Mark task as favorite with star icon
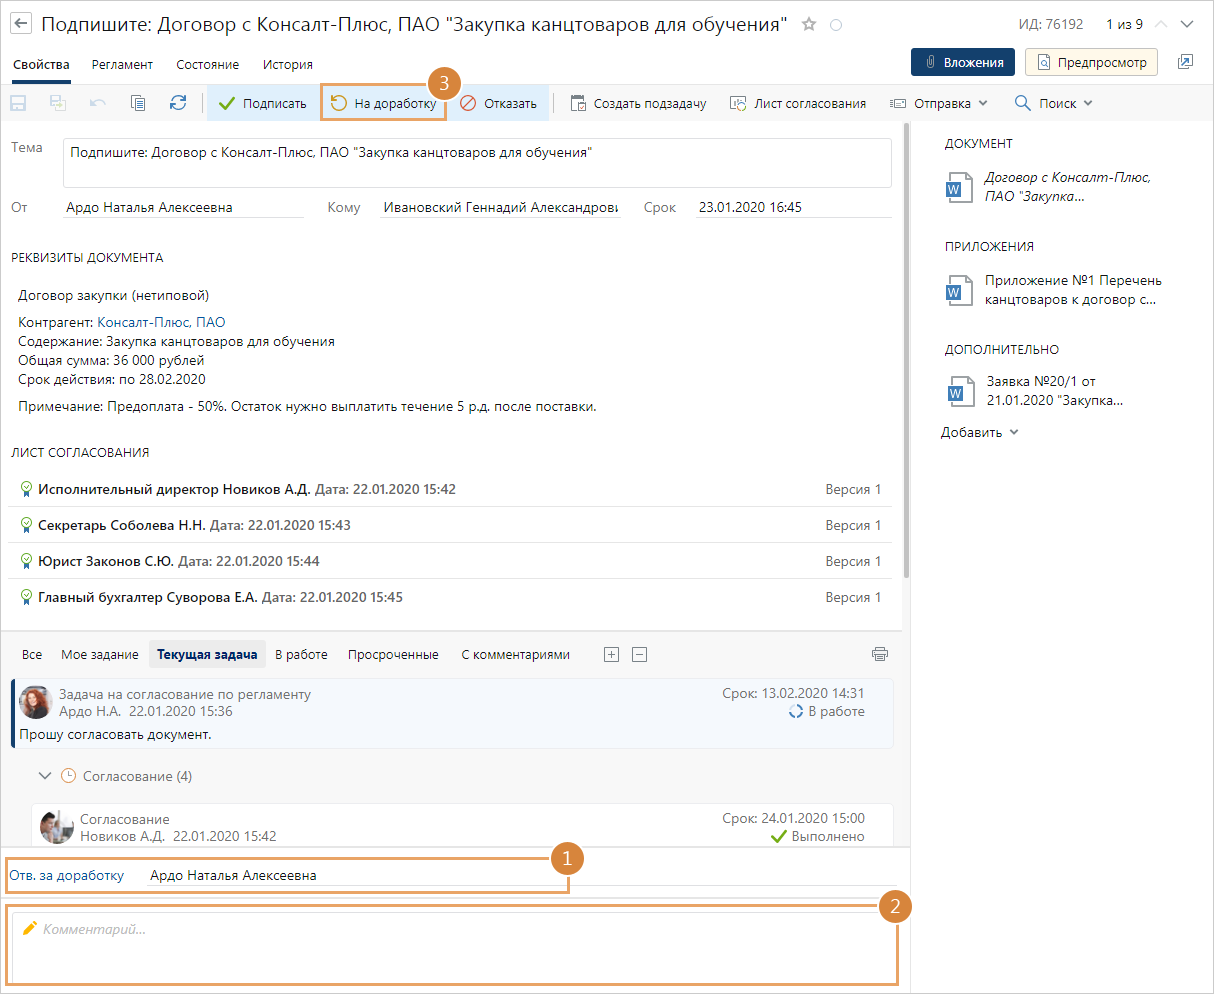 pos(809,25)
